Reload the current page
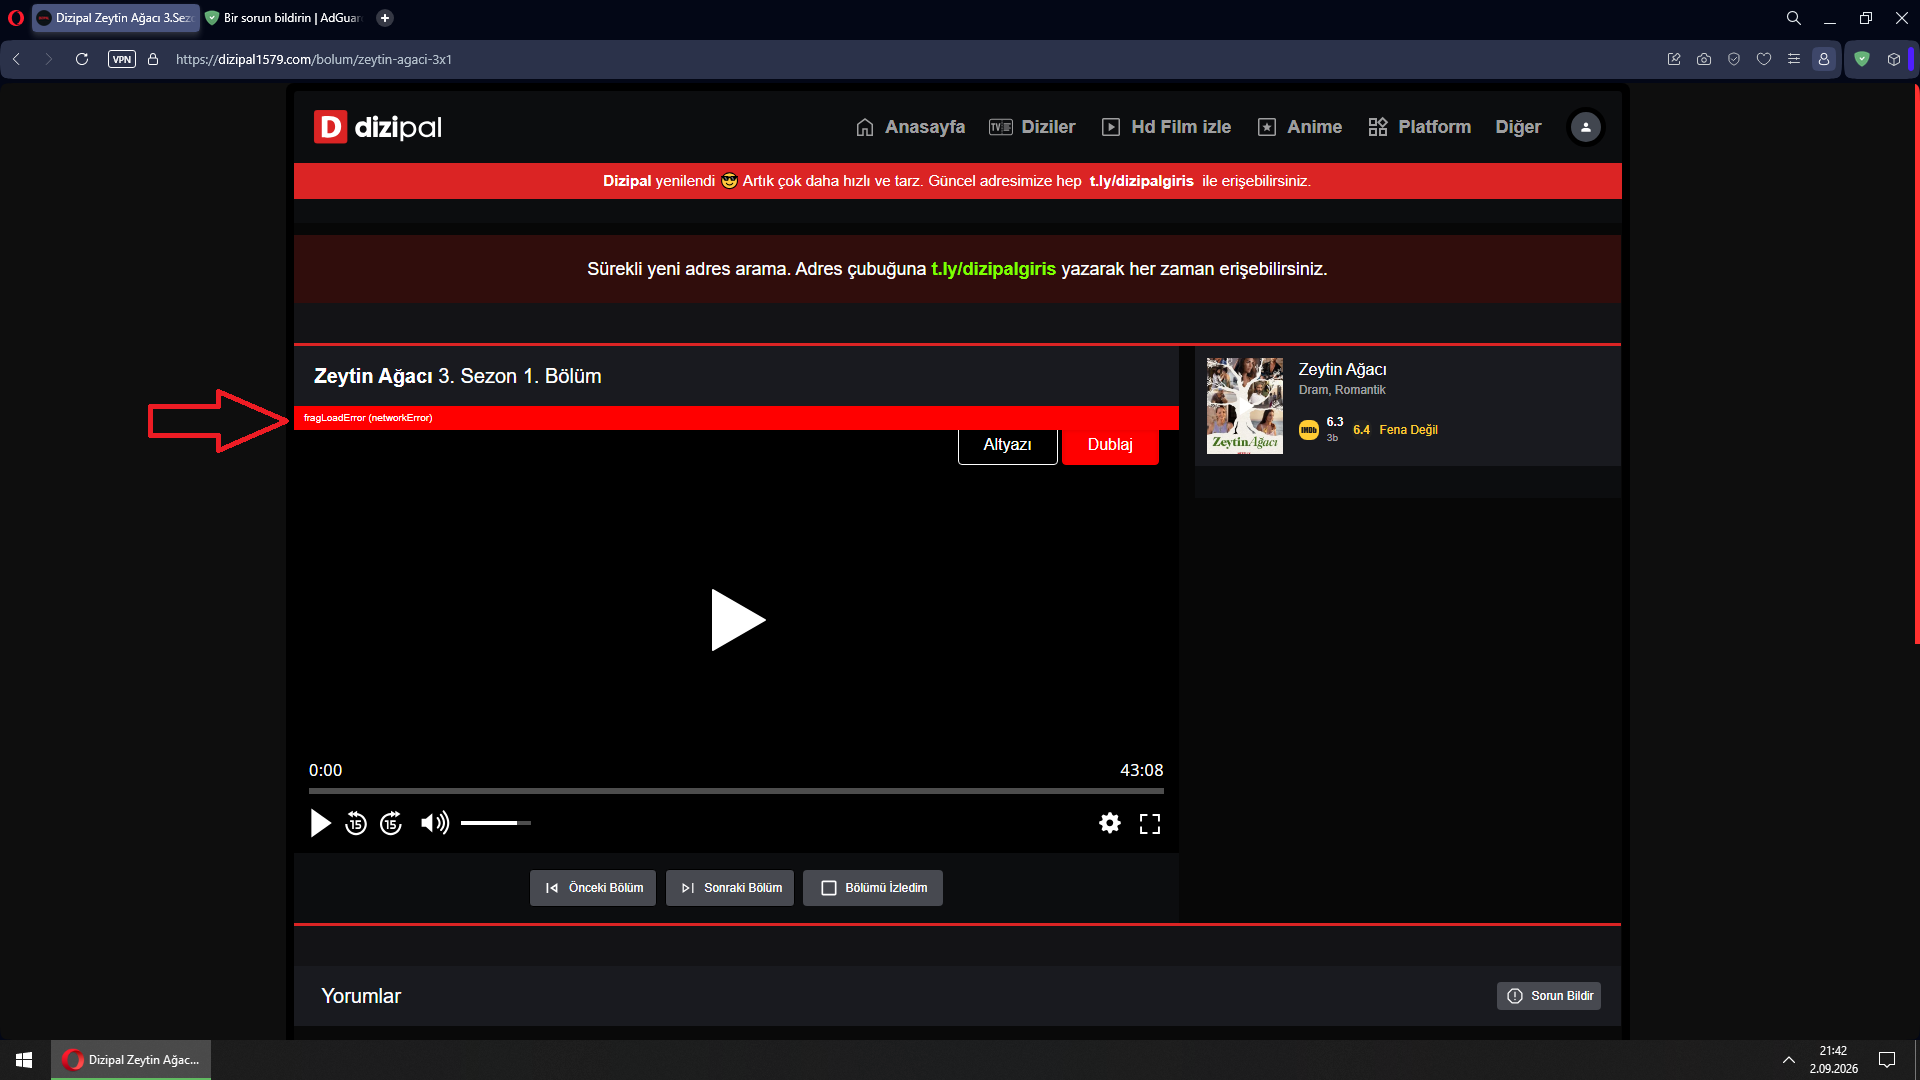Viewport: 1920px width, 1080px height. [82, 59]
